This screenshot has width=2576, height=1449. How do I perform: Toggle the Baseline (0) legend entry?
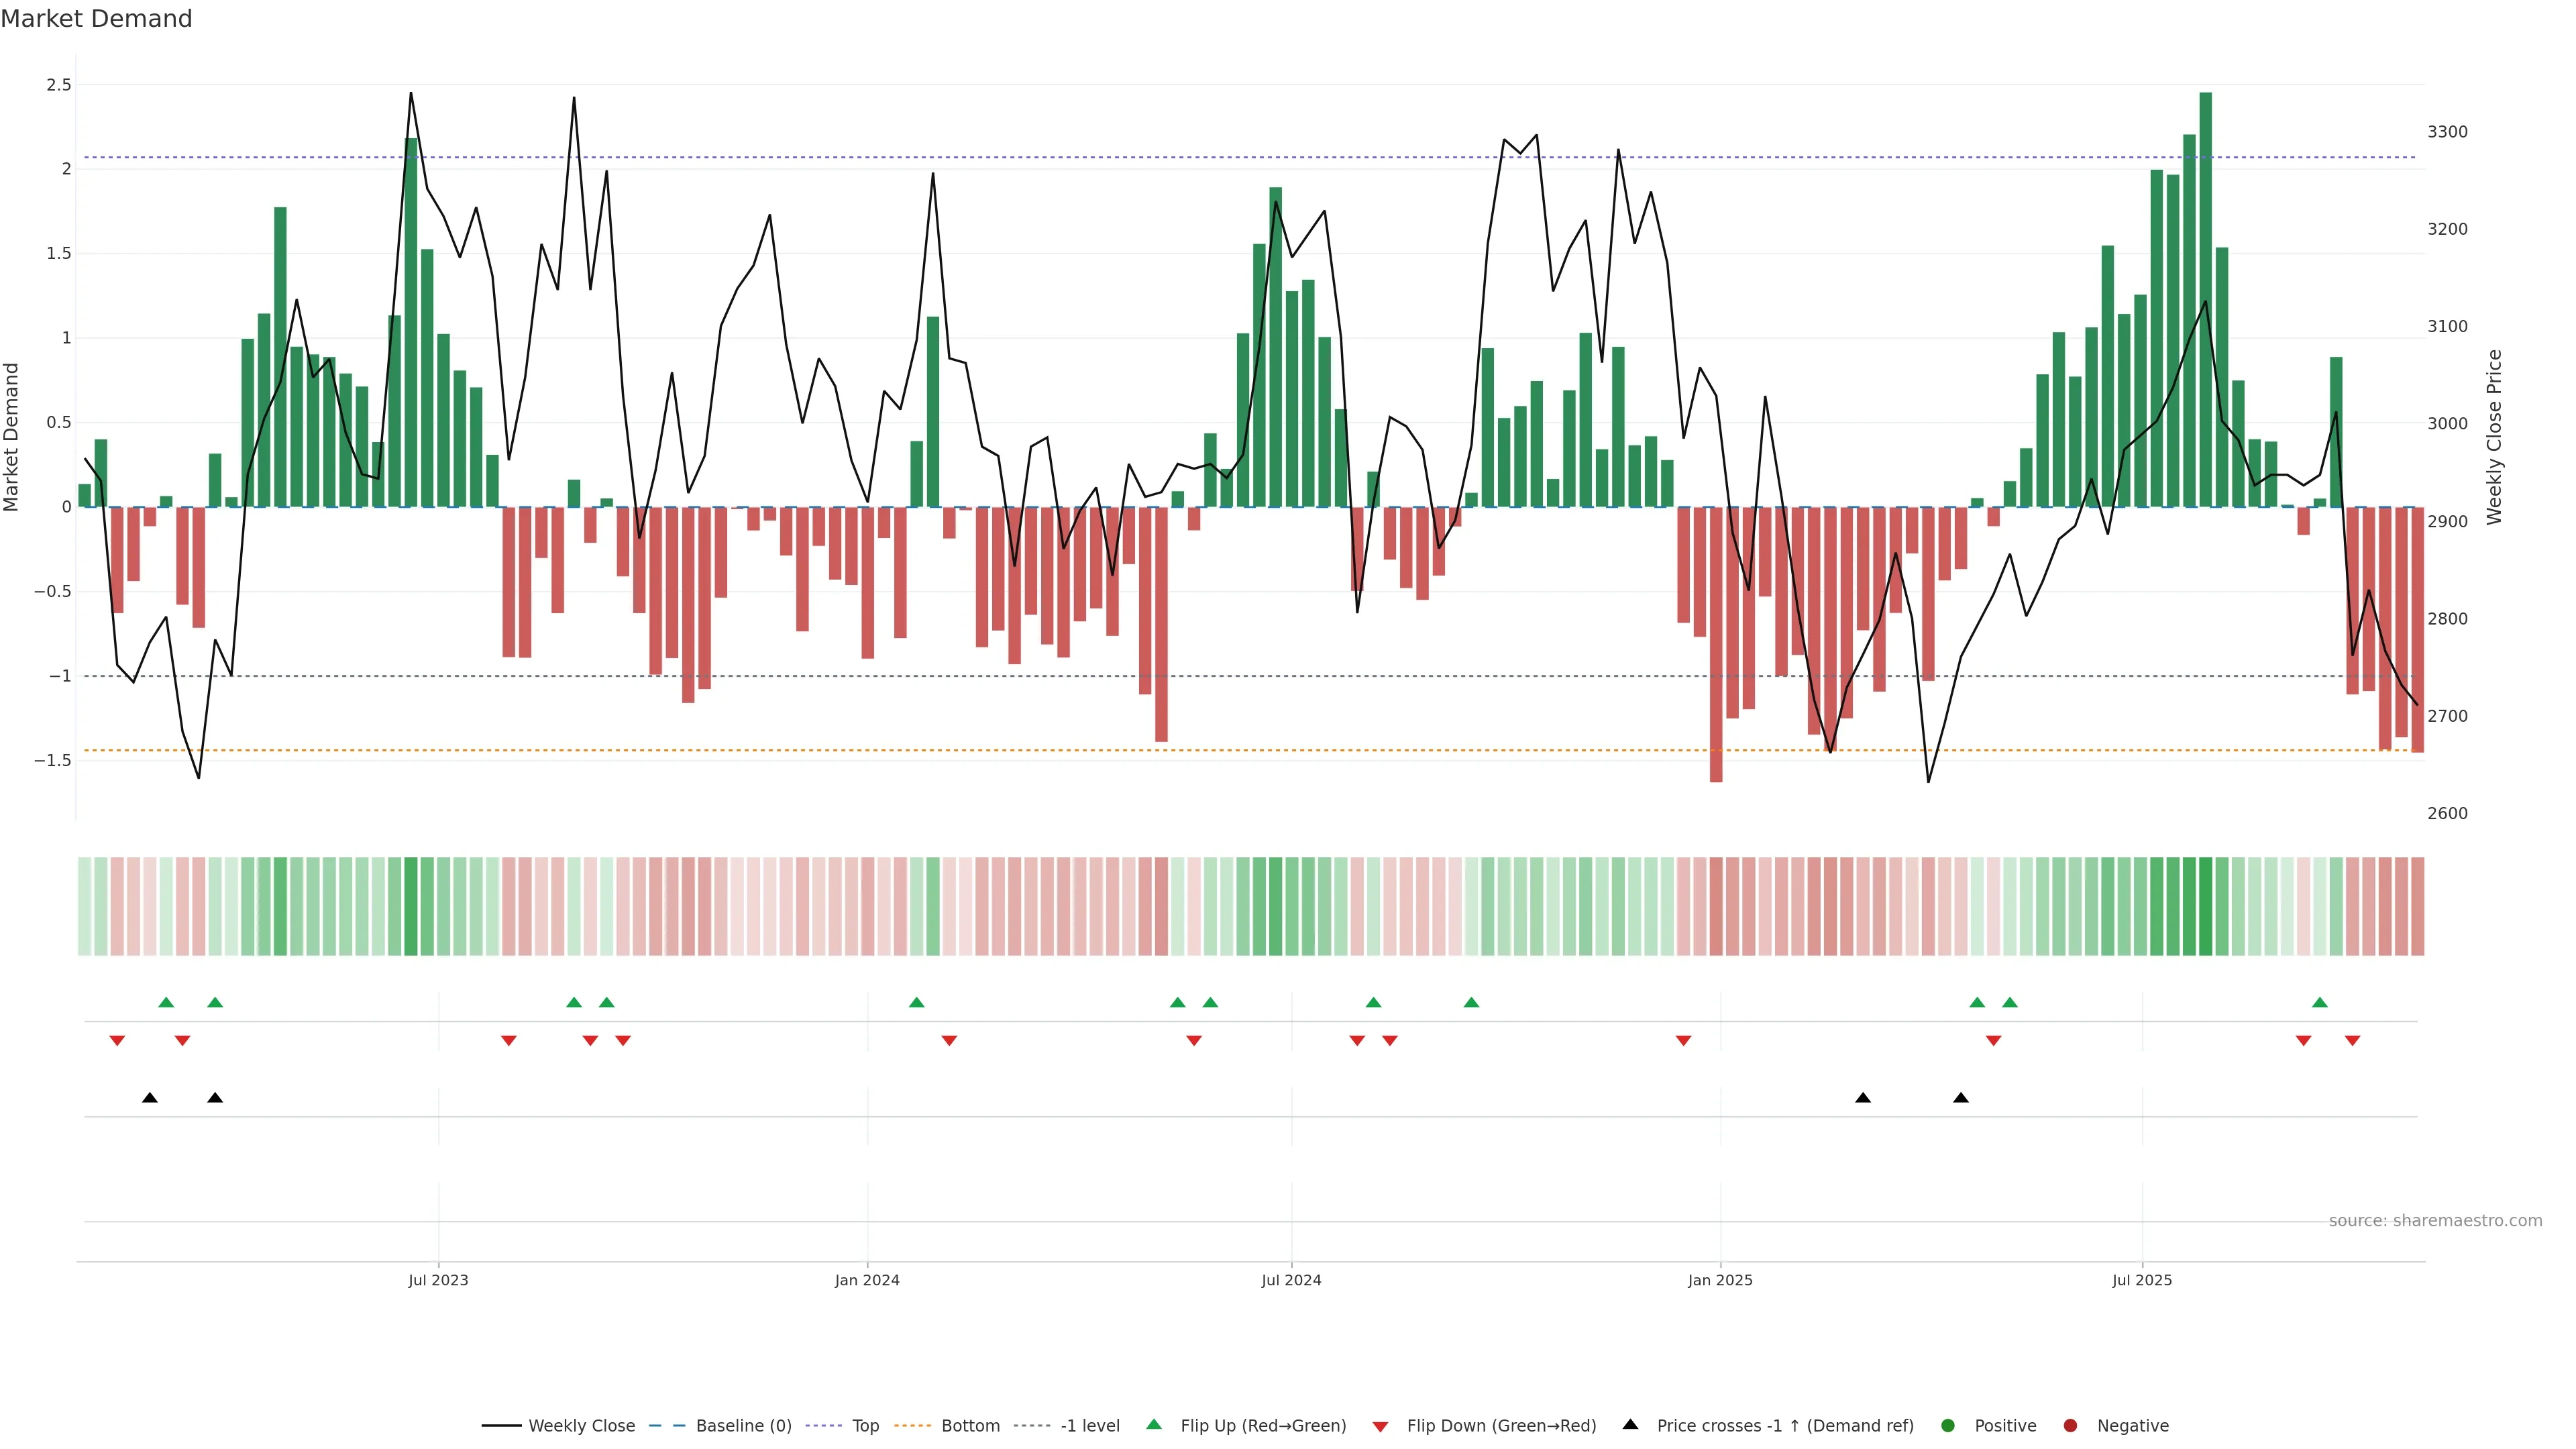[x=743, y=1425]
